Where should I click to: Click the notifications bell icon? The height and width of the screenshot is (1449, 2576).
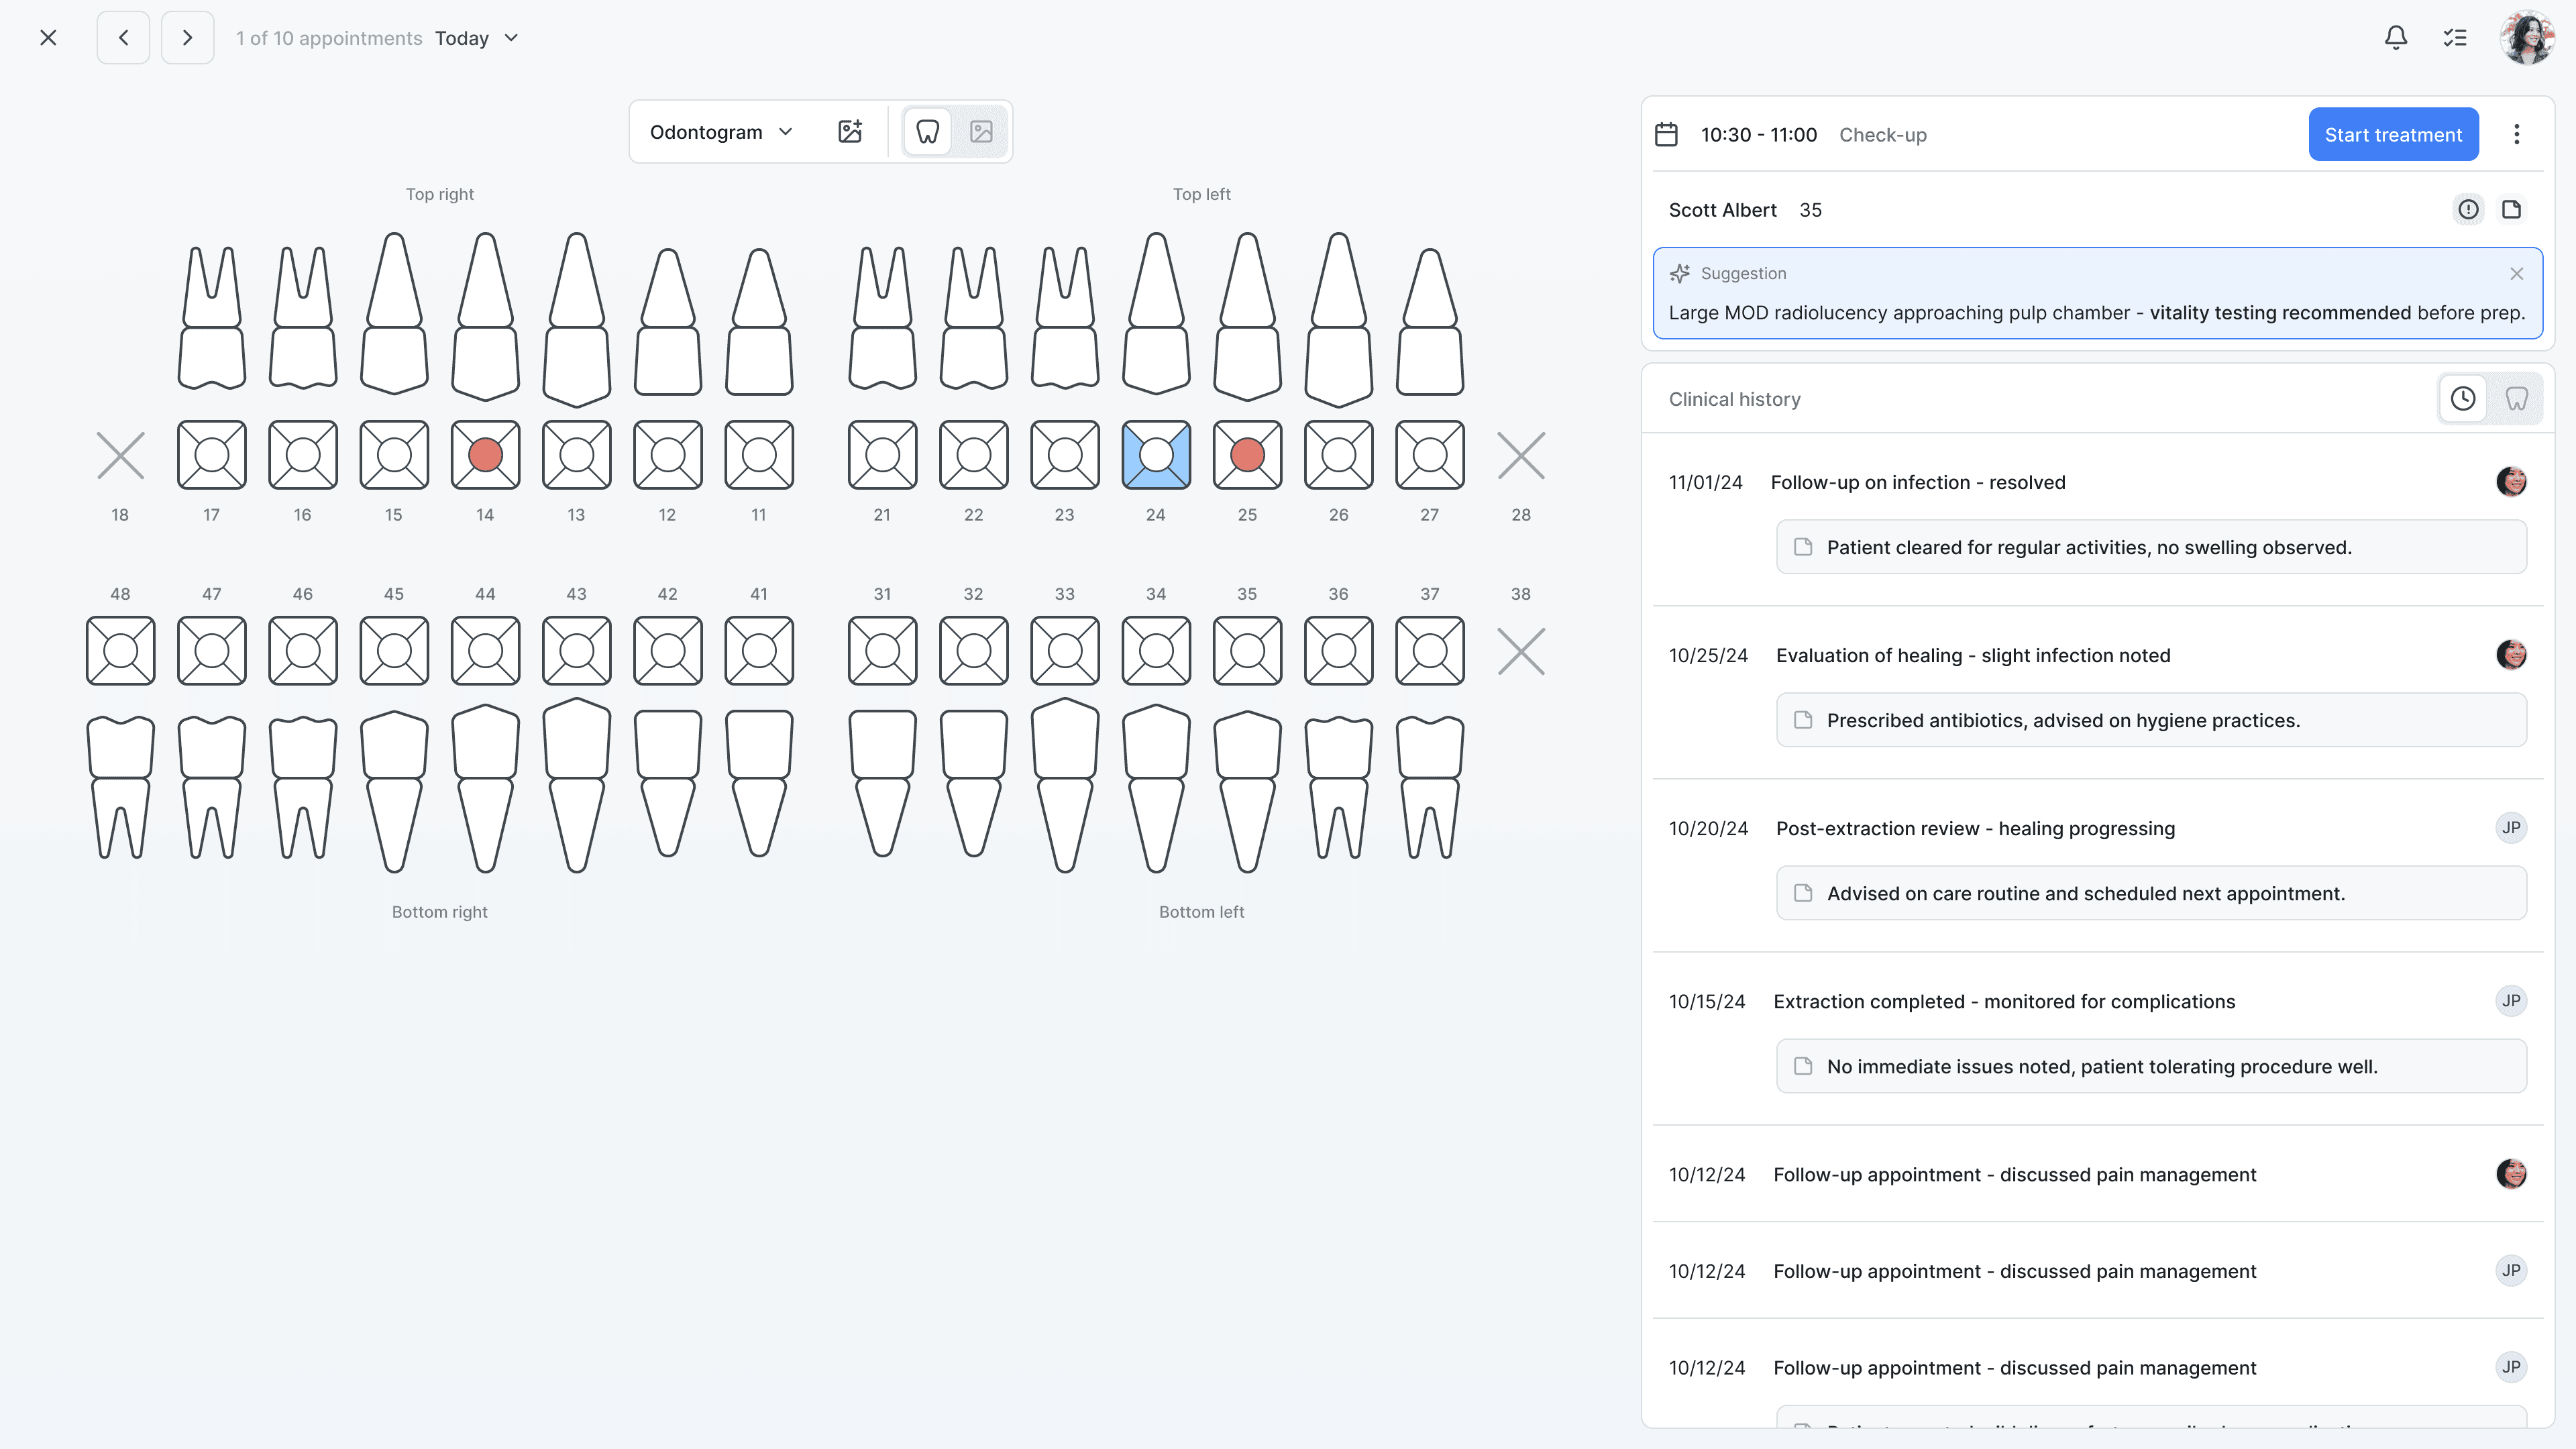coord(2395,38)
